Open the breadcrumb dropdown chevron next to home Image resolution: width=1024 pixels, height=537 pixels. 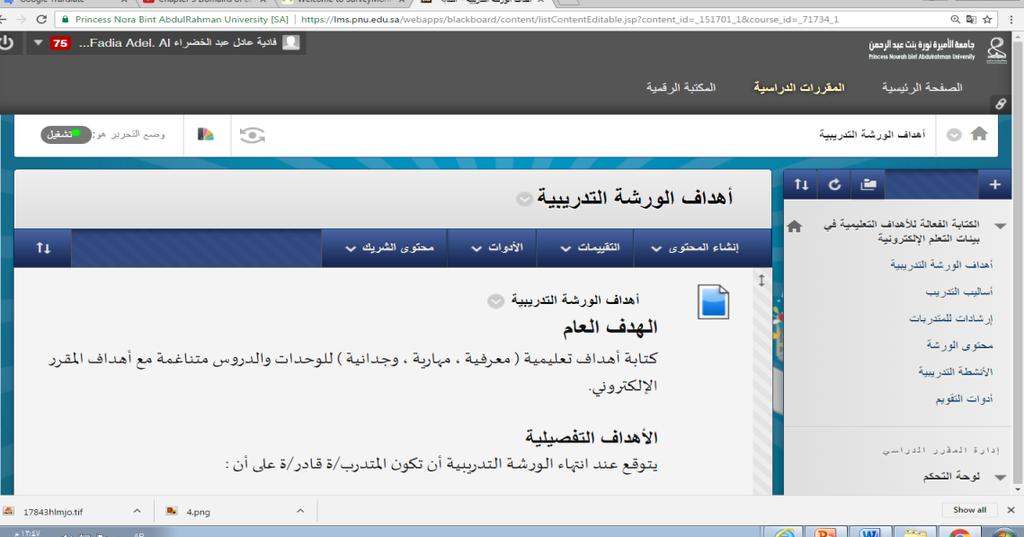(954, 135)
